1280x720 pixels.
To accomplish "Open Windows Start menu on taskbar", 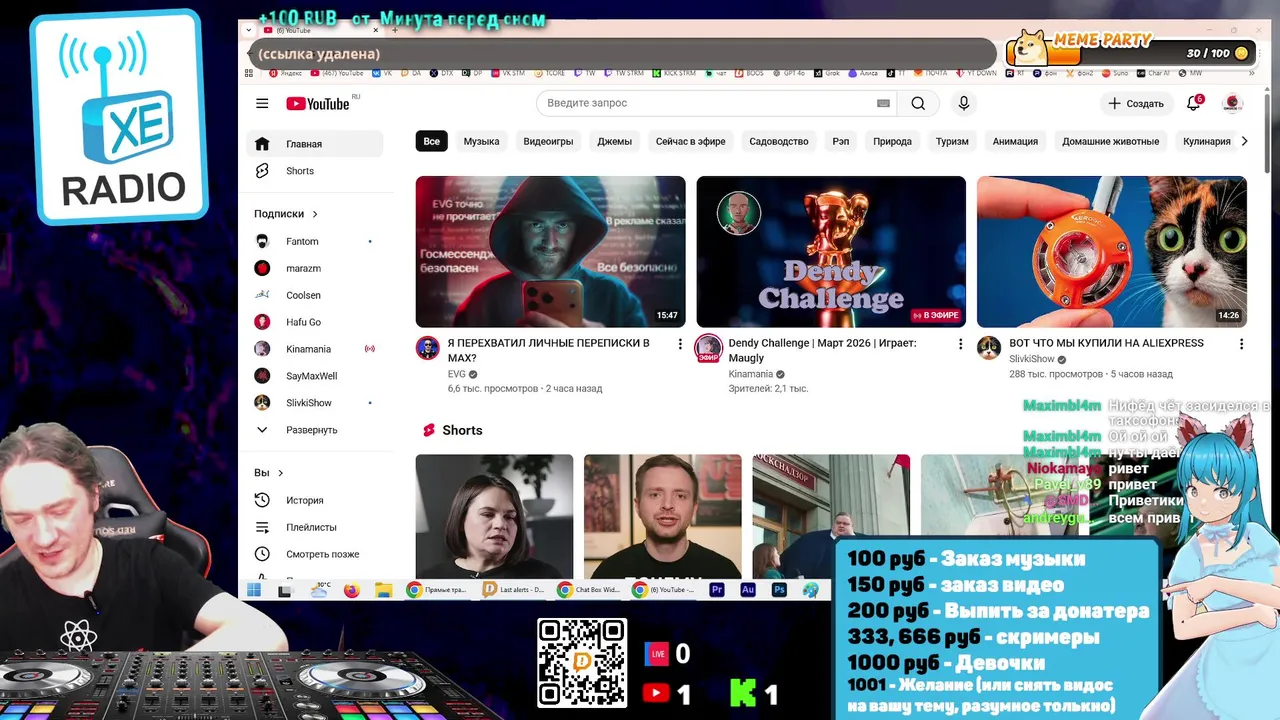I will click(254, 590).
